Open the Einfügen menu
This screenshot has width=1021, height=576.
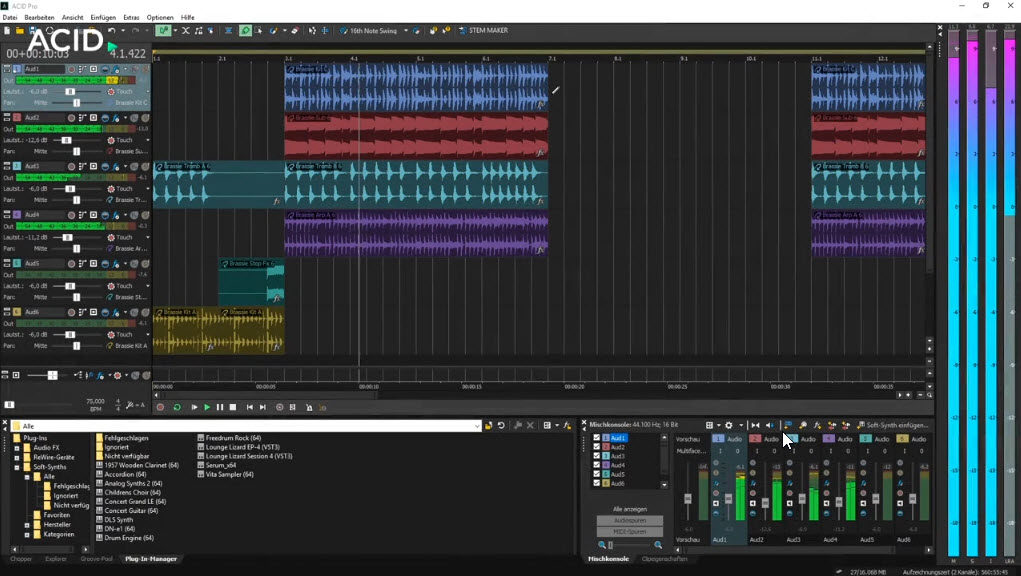point(103,18)
